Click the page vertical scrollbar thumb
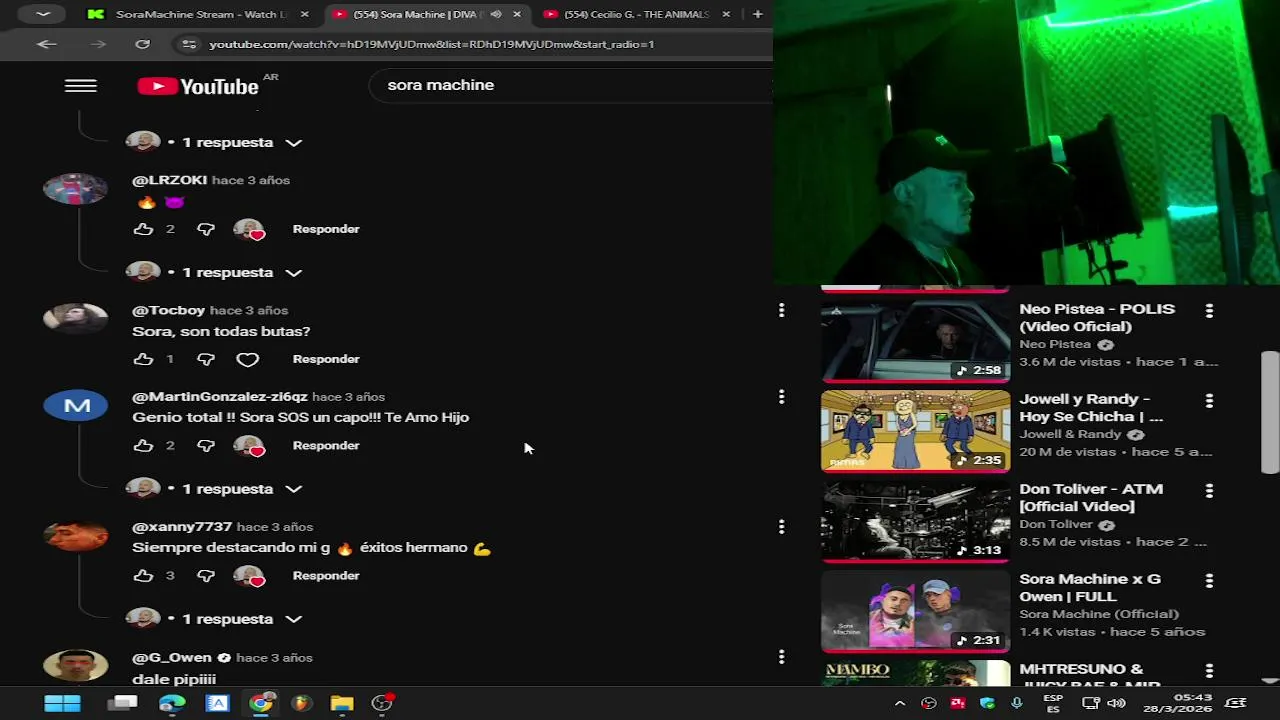The width and height of the screenshot is (1280, 720). [1269, 412]
